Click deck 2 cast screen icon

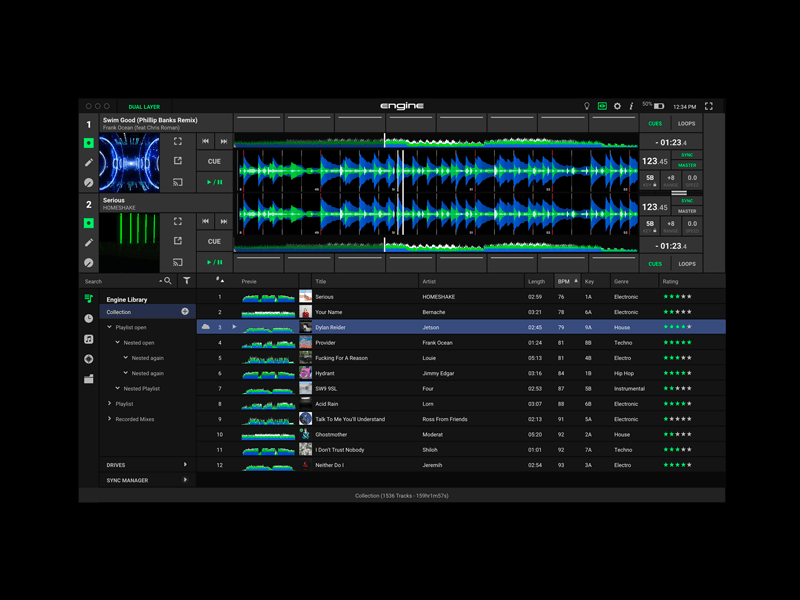pos(178,262)
